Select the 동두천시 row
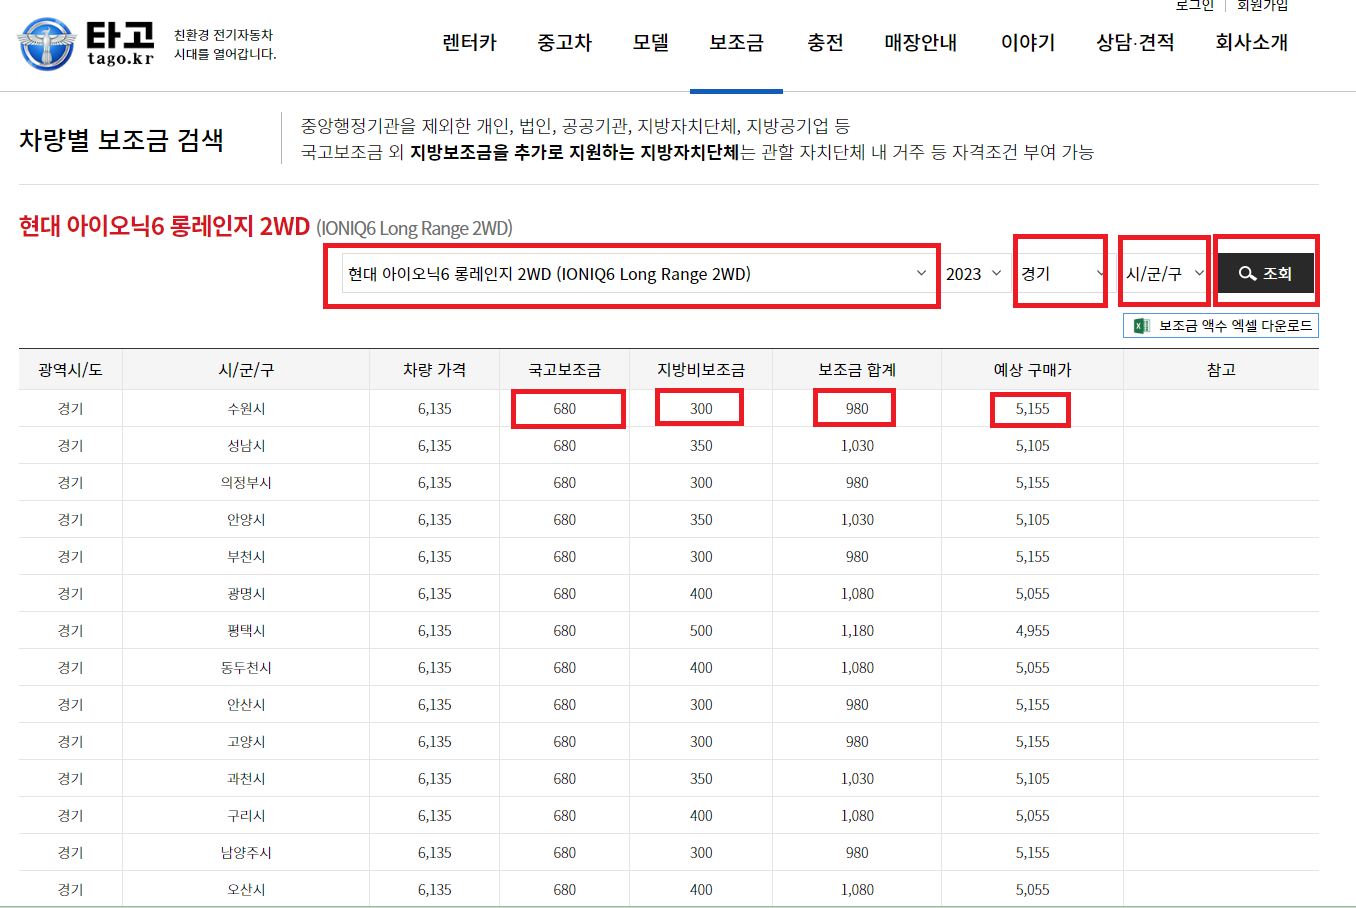Viewport: 1356px width, 908px height. click(669, 668)
